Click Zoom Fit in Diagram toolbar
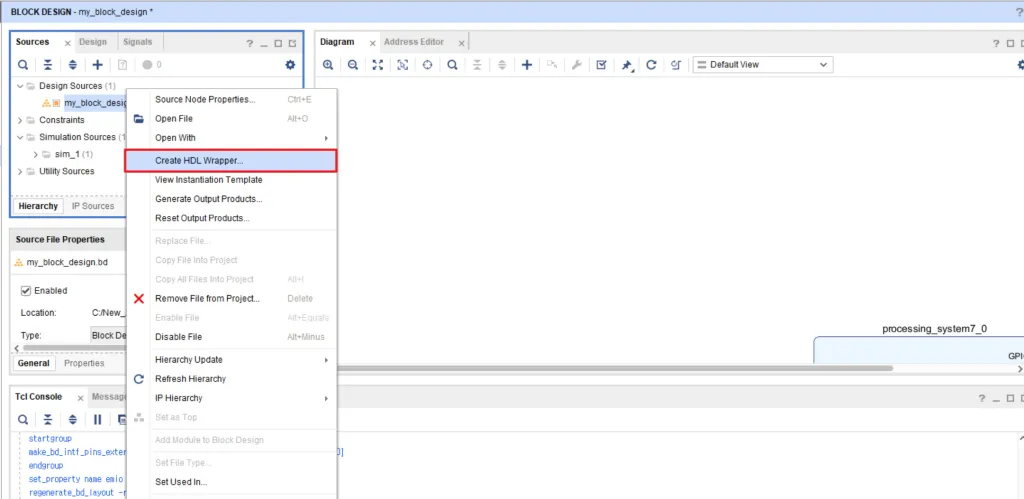Screen dimensions: 1024x499 pyautogui.click(x=377, y=65)
